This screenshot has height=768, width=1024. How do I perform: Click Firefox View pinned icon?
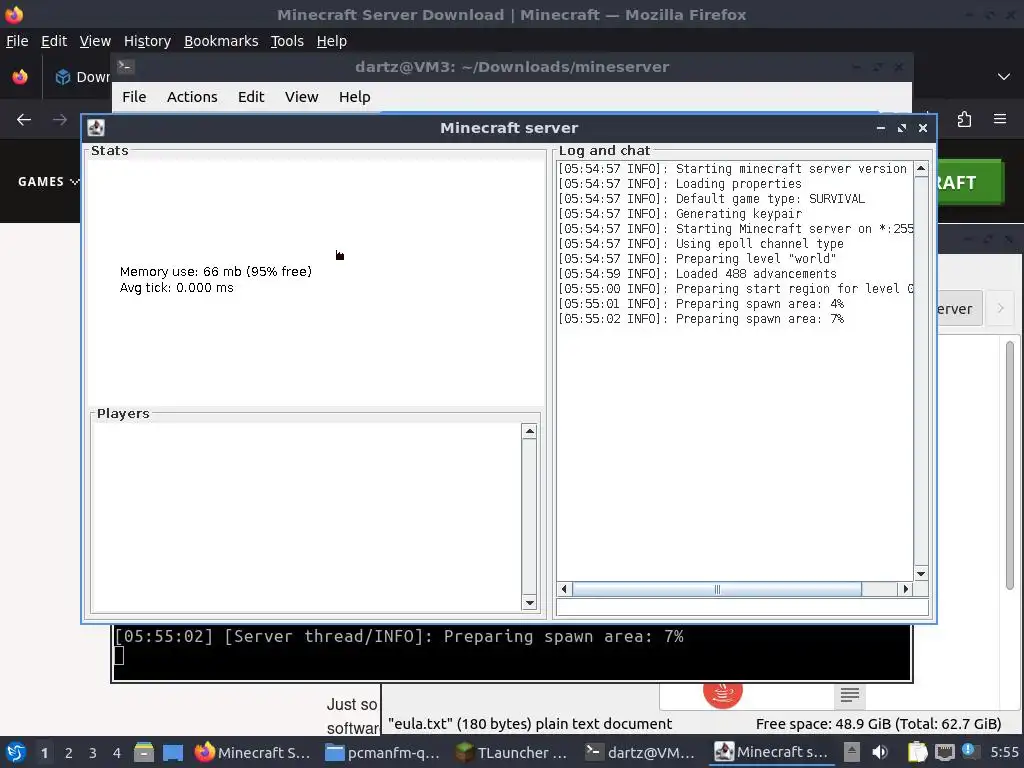20,76
